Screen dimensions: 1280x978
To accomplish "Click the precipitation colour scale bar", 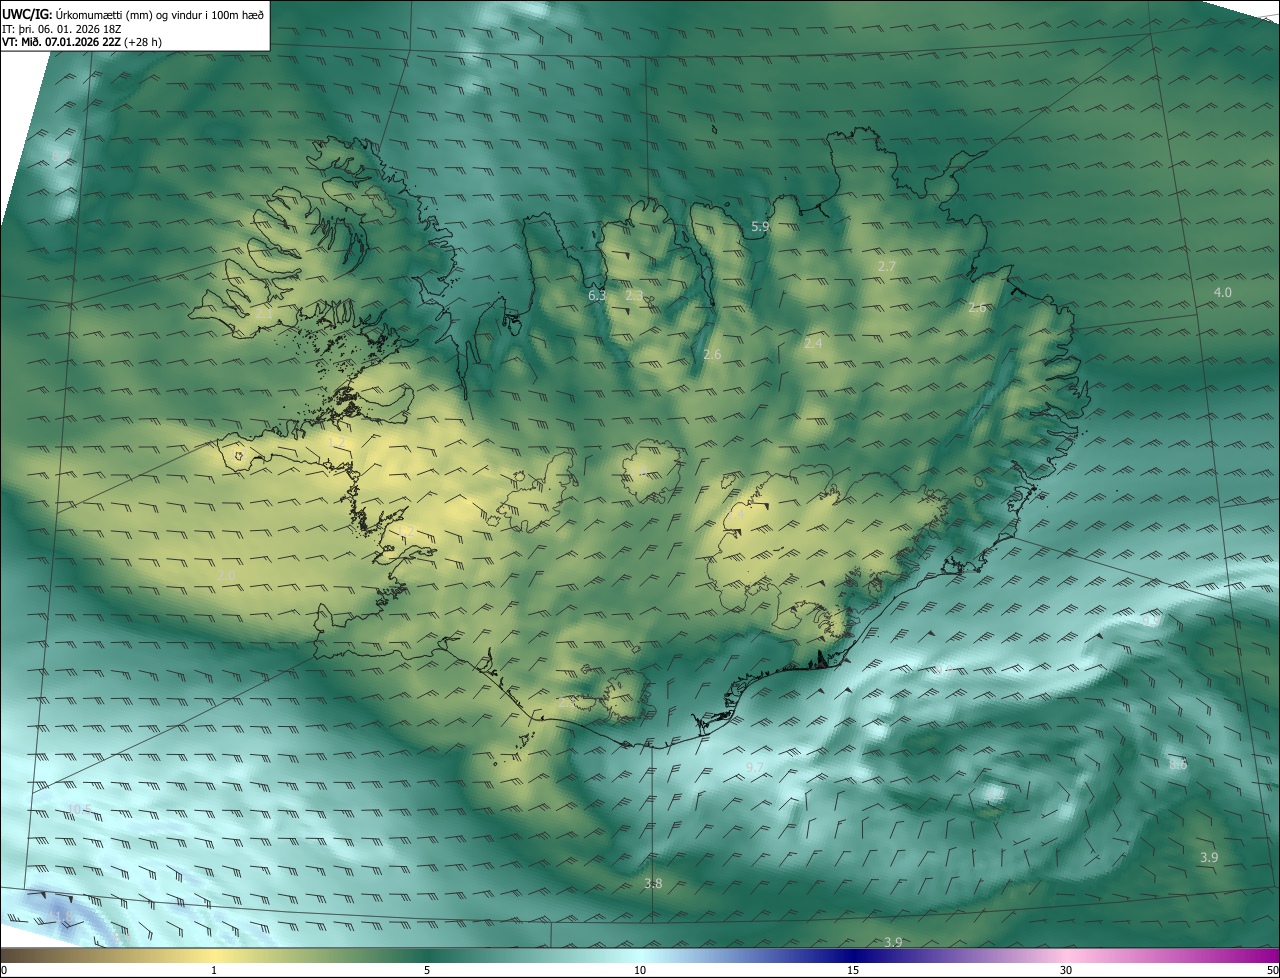I will tap(640, 955).
